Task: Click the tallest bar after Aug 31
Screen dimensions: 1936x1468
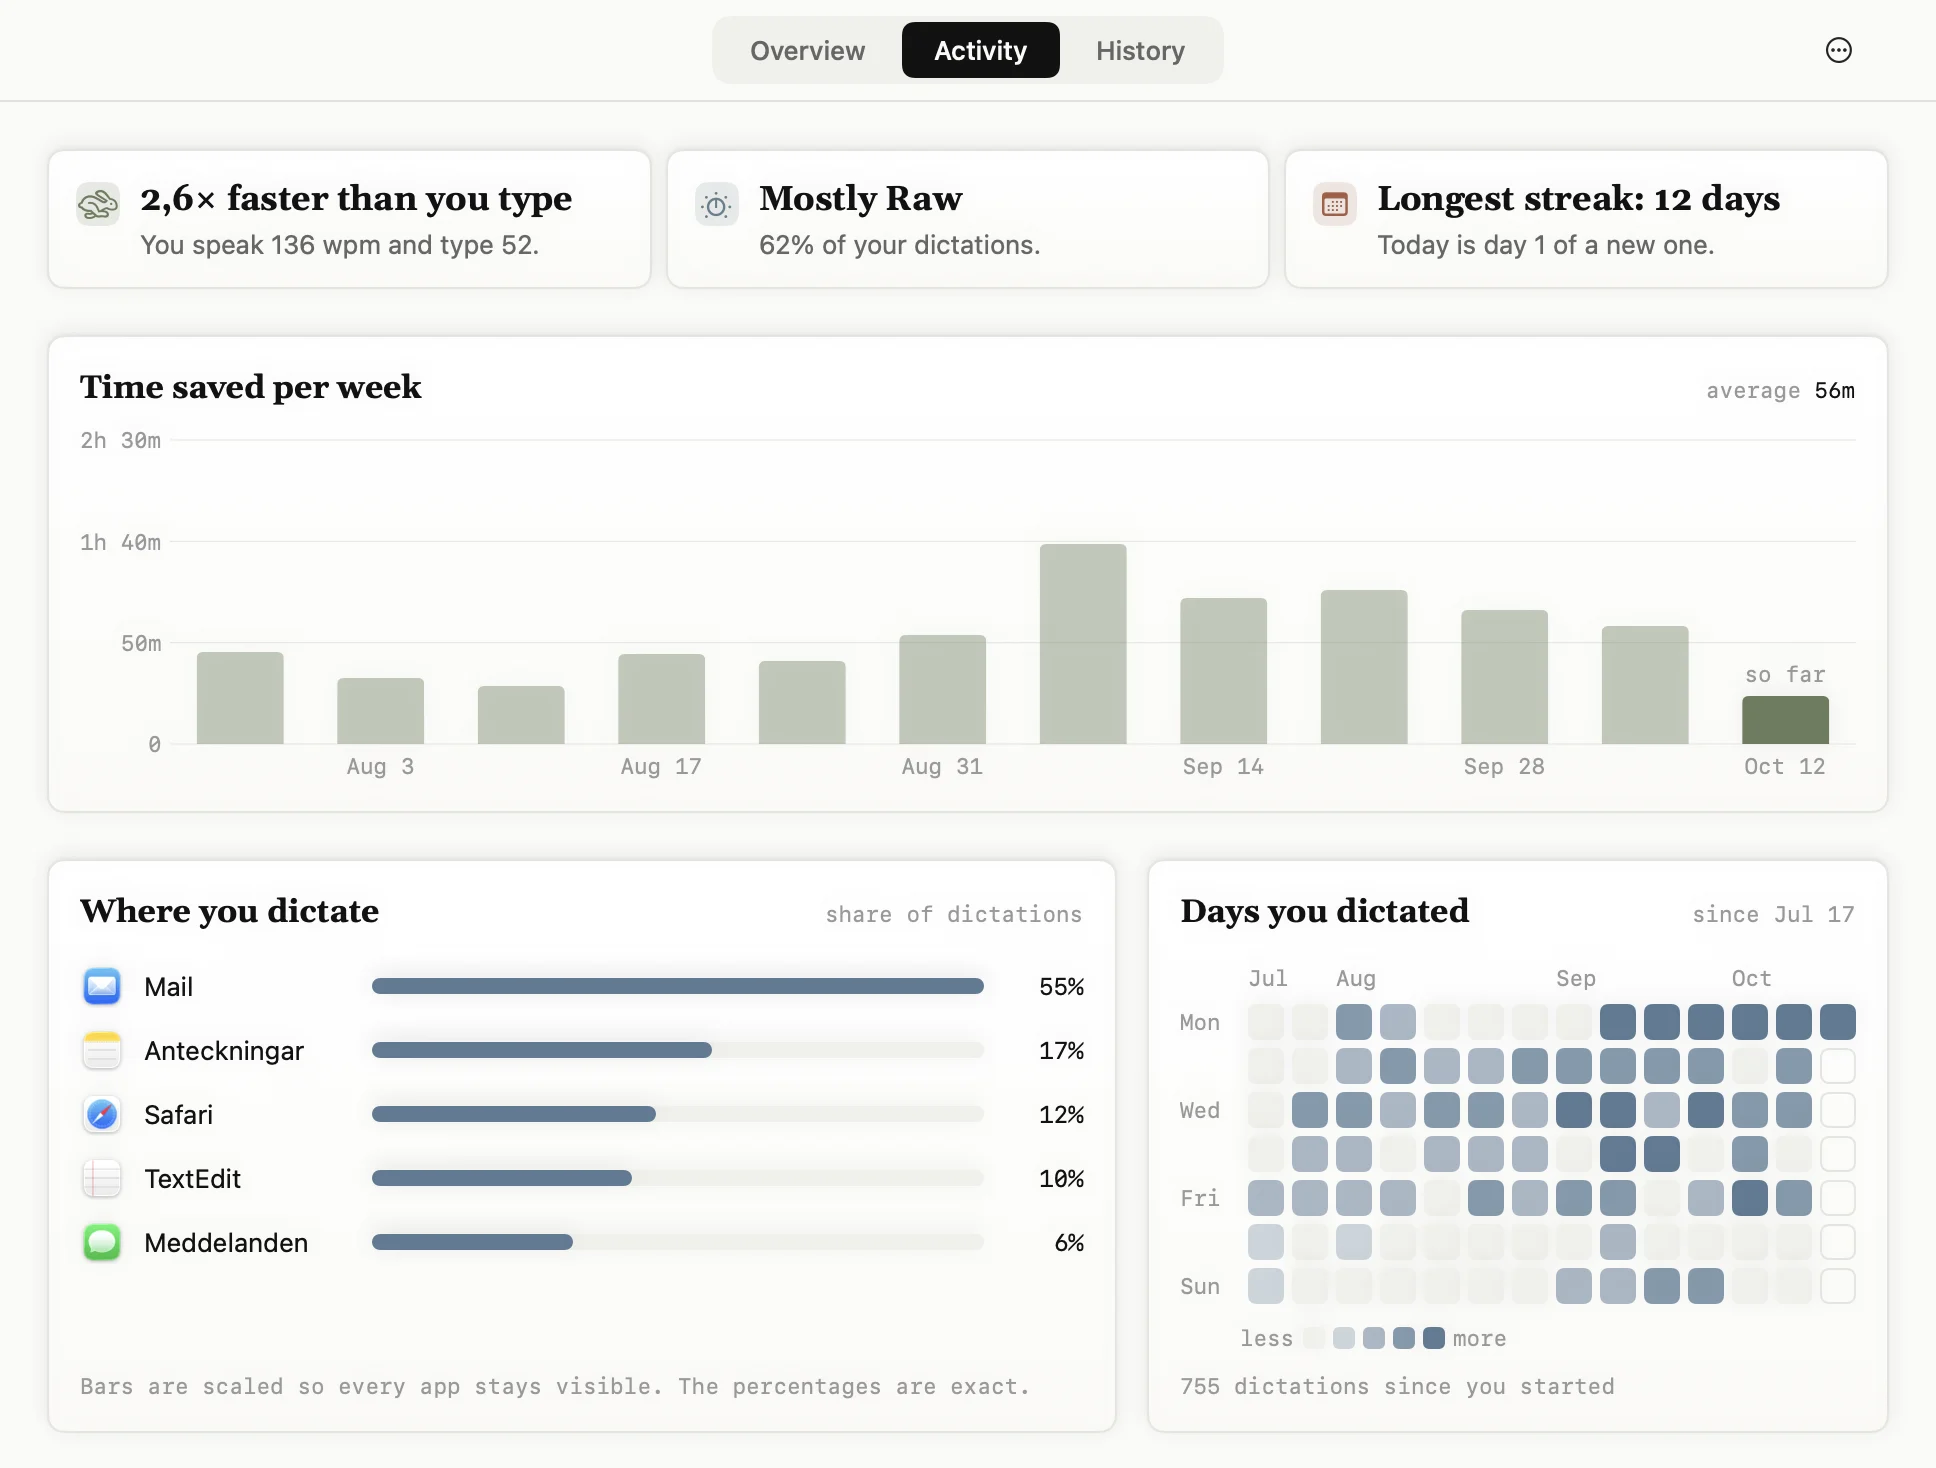Action: 1083,644
